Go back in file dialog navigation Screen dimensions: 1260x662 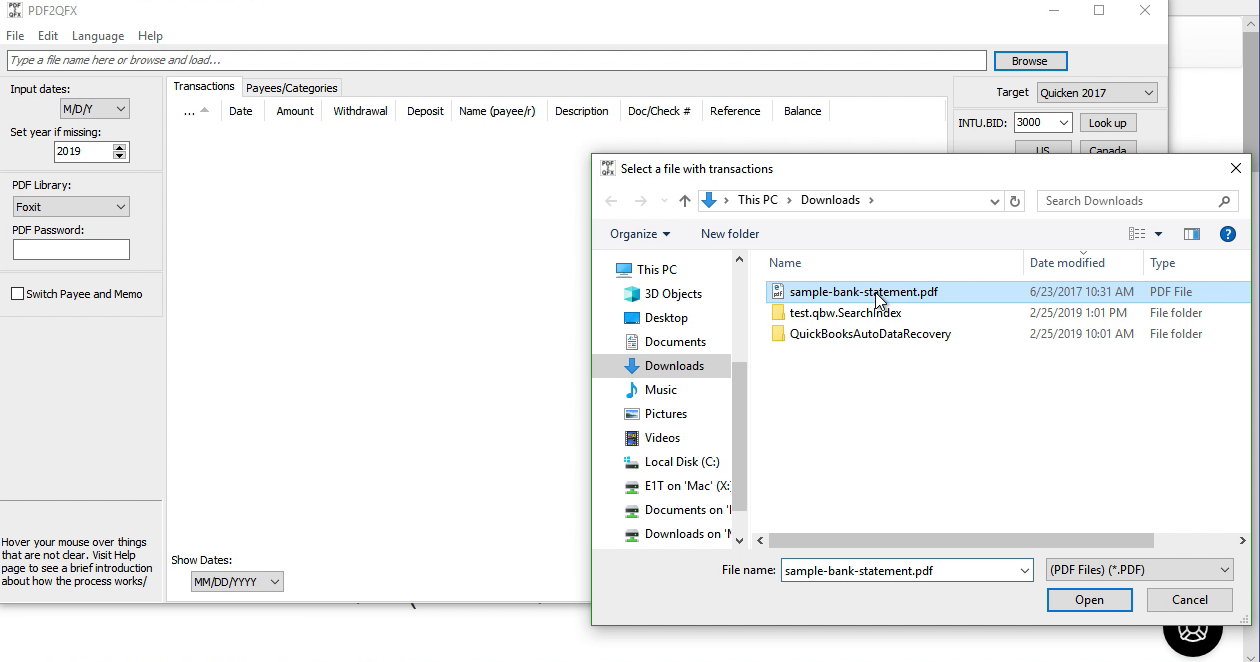(611, 201)
